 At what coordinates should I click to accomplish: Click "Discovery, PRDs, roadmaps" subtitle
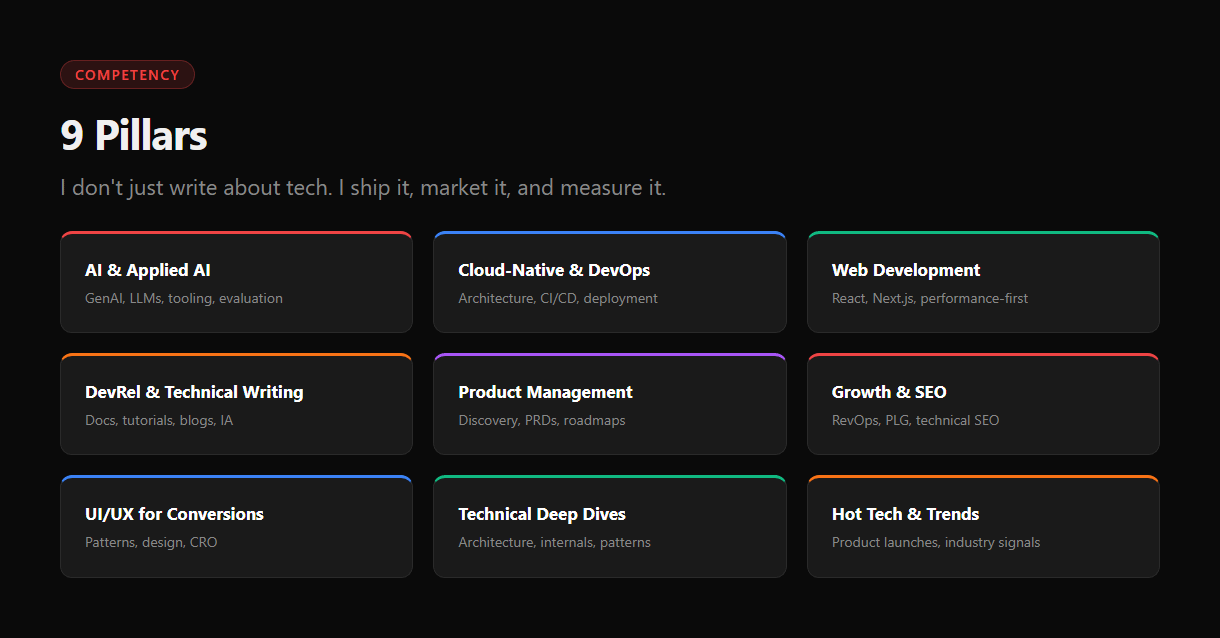pyautogui.click(x=542, y=420)
